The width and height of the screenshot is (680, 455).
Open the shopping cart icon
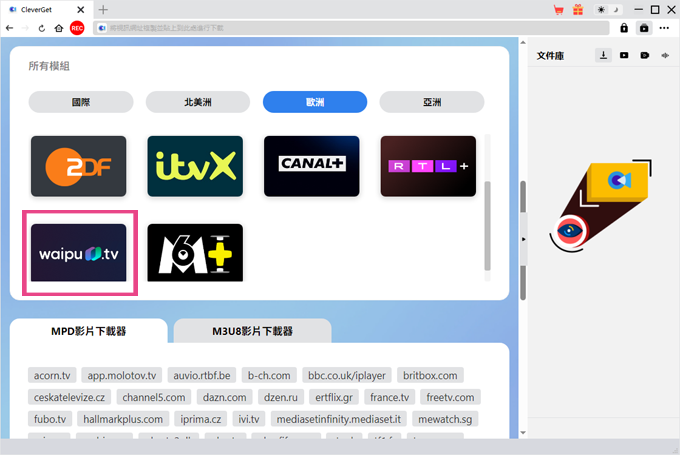559,10
